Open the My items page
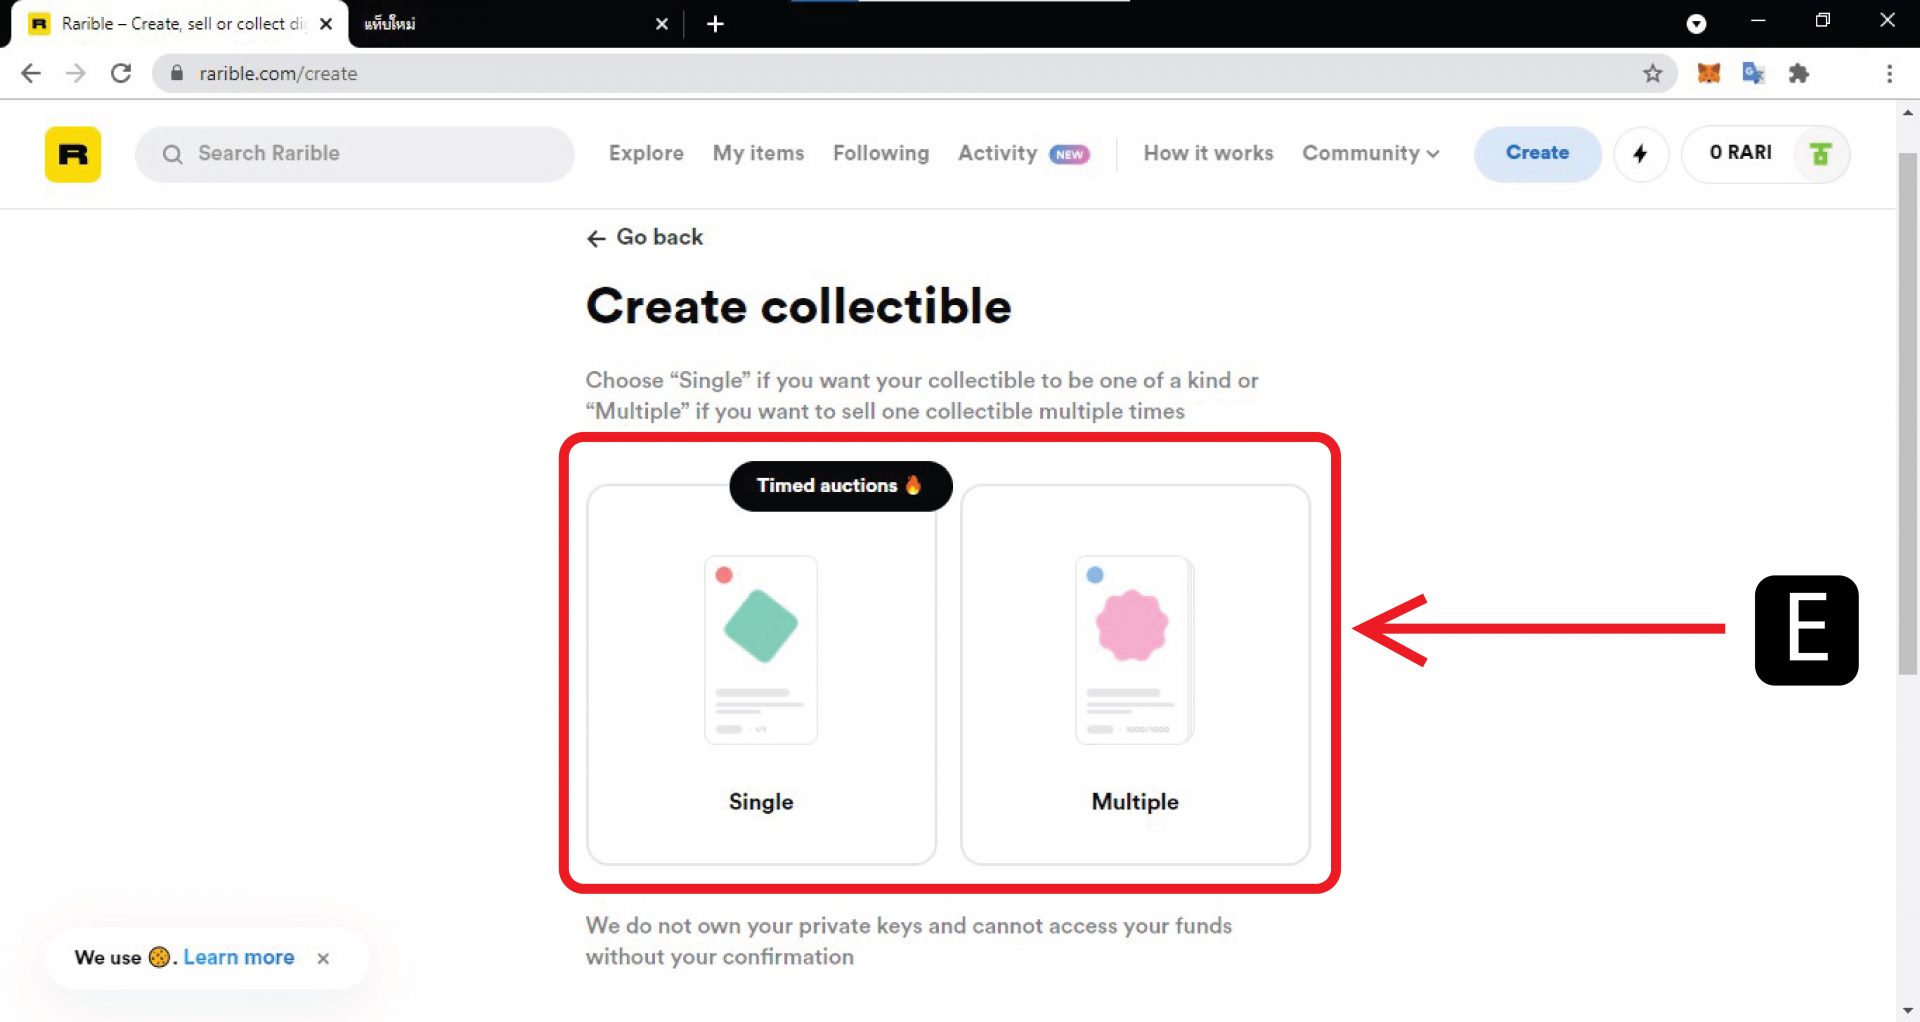This screenshot has width=1920, height=1022. click(758, 153)
